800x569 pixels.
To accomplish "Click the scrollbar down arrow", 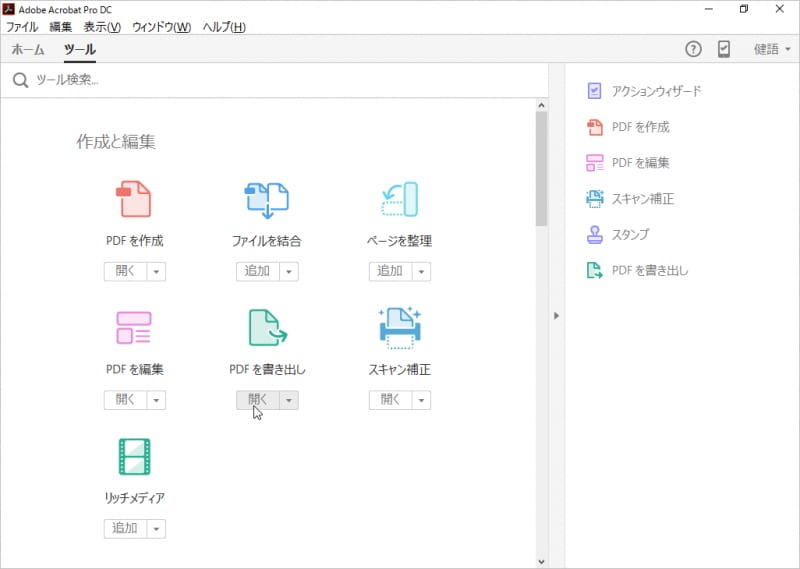I will 541,562.
